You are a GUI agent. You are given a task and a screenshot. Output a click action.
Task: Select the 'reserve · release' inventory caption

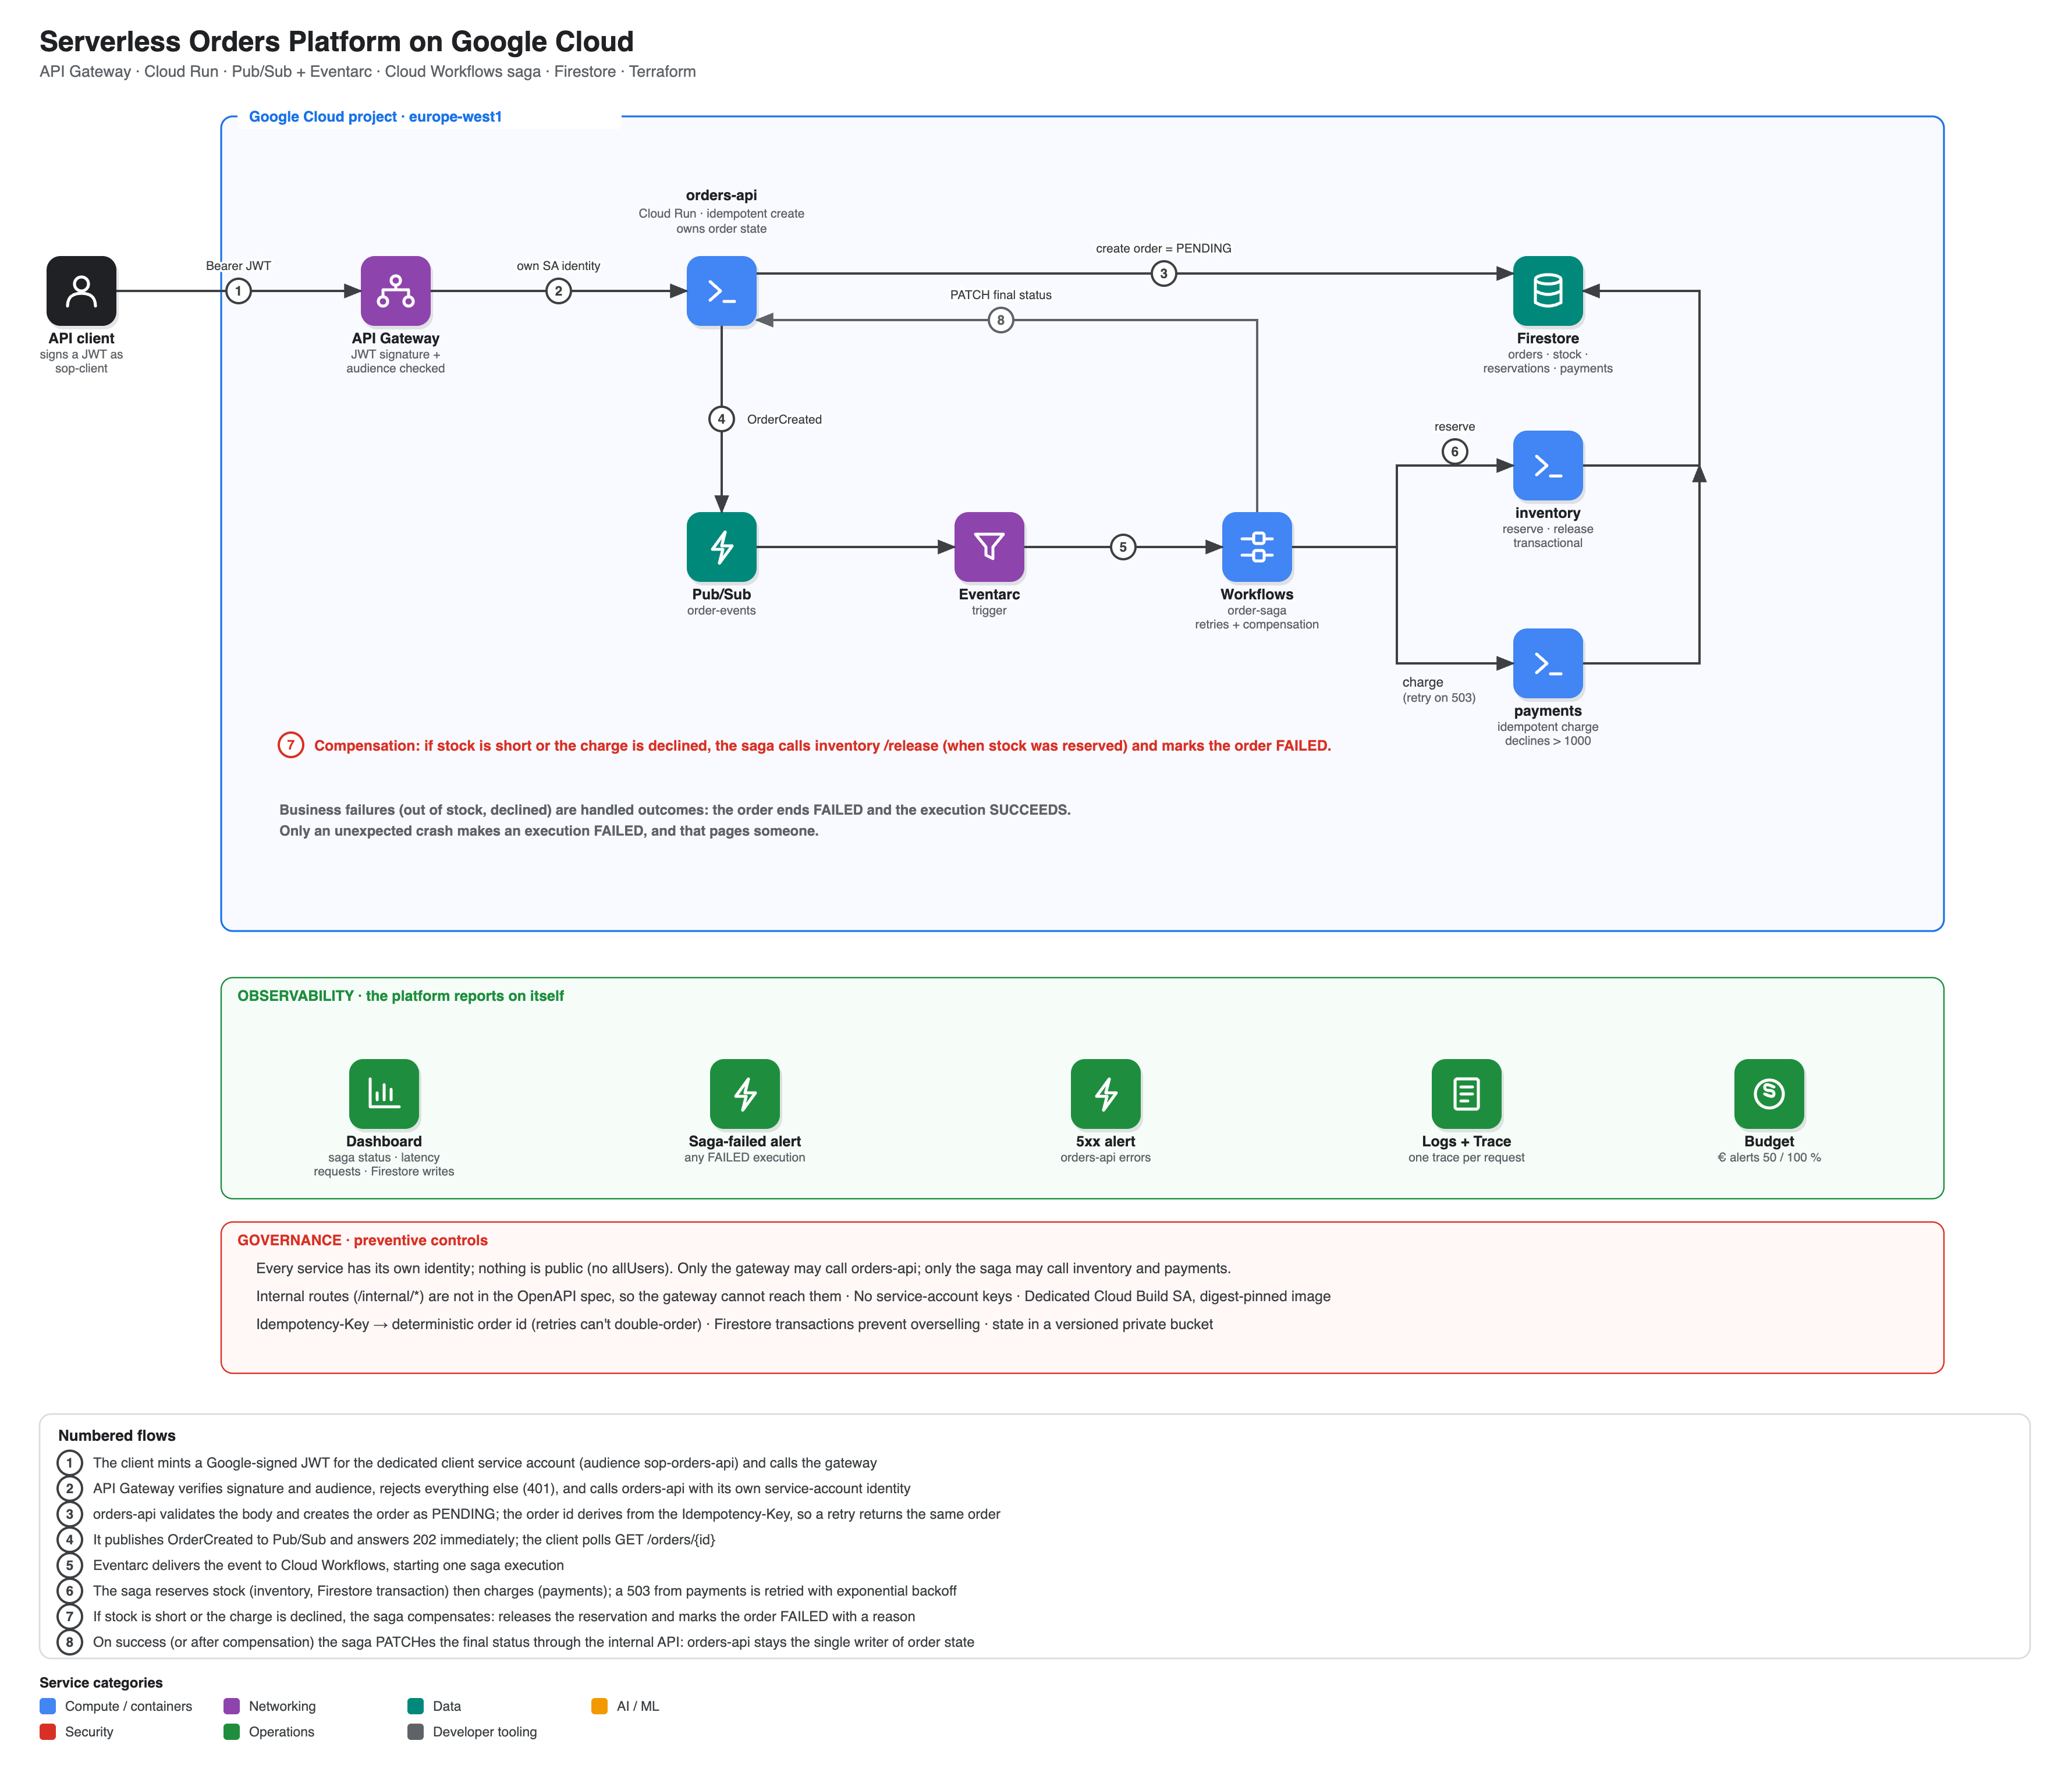tap(1547, 529)
